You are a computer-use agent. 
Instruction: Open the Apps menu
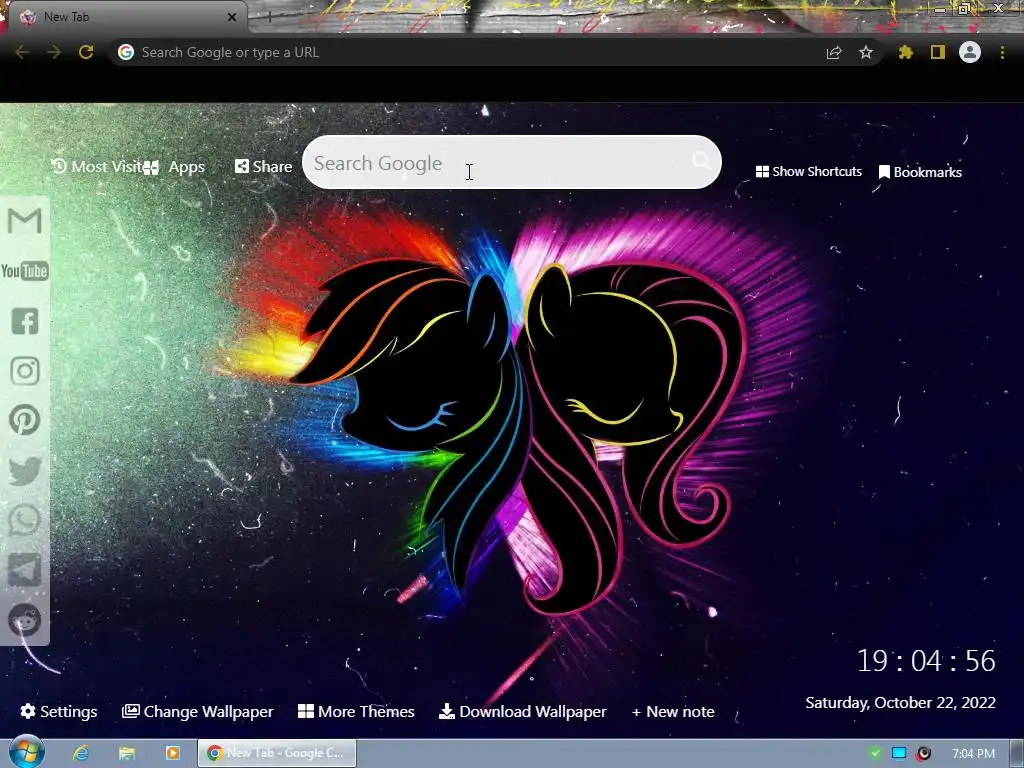(174, 167)
